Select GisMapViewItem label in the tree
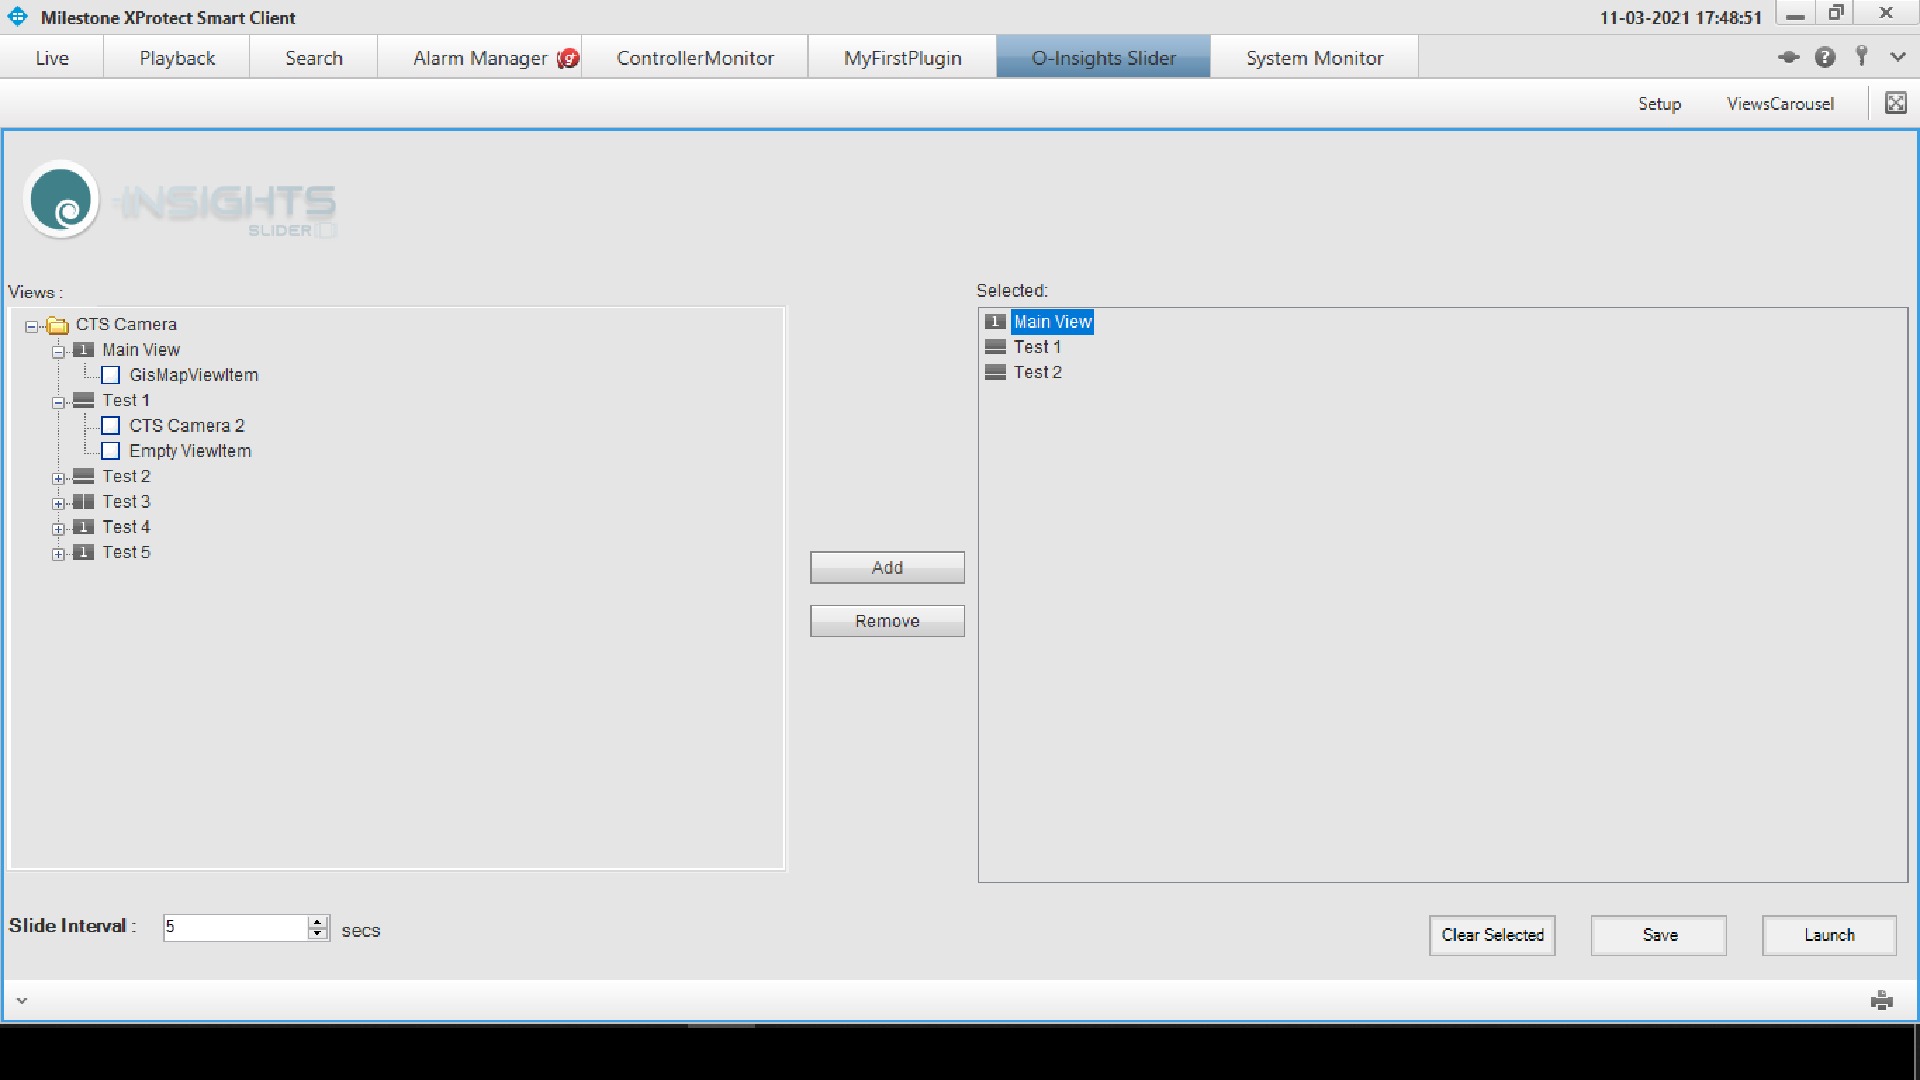 pos(194,375)
